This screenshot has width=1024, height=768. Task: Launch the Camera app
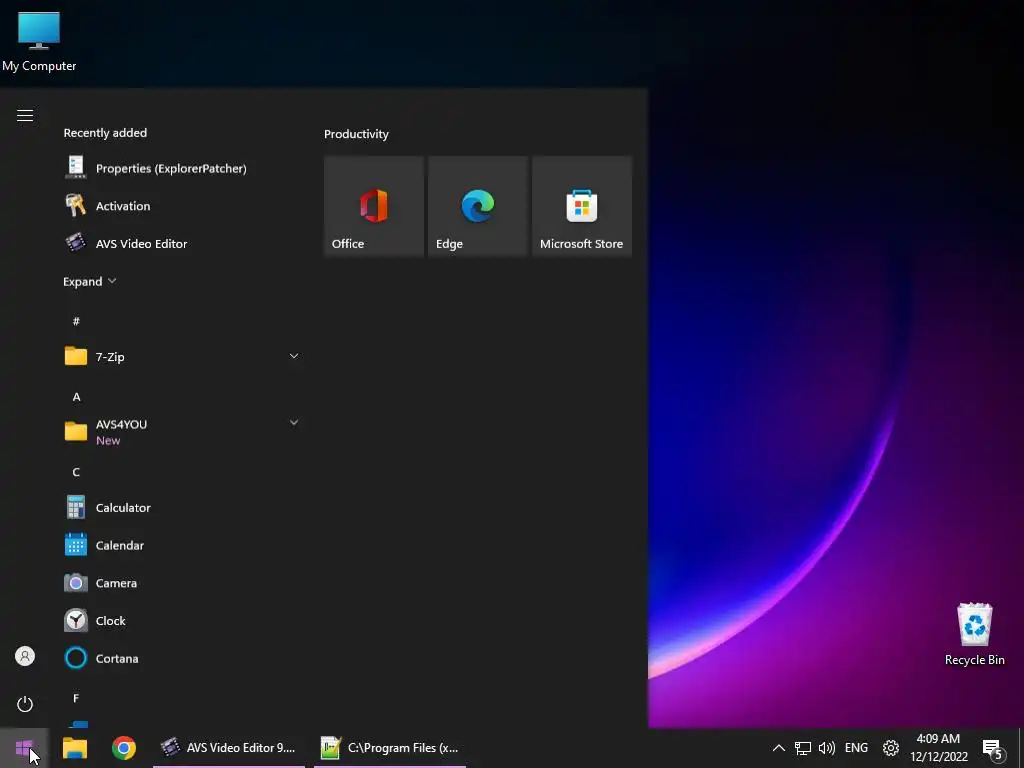click(182, 583)
